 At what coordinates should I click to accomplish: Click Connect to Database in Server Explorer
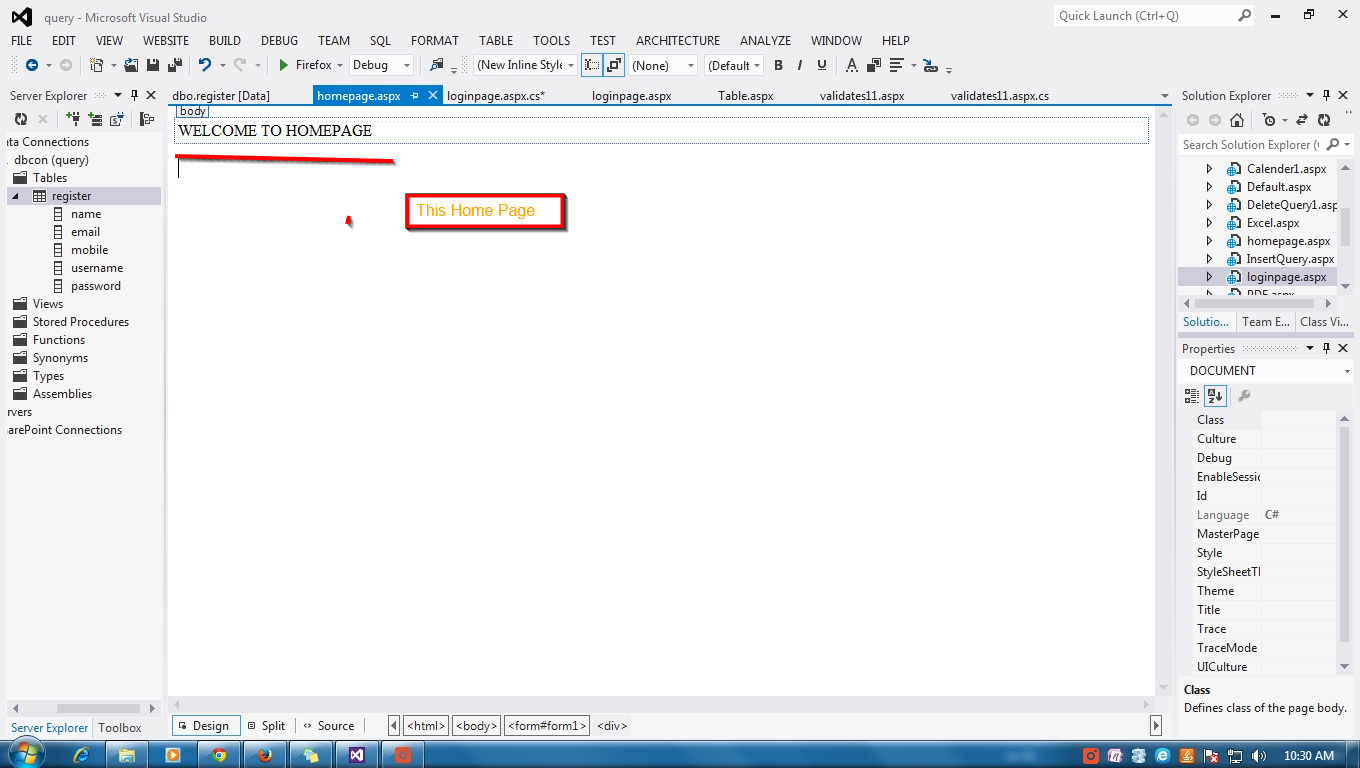[73, 119]
